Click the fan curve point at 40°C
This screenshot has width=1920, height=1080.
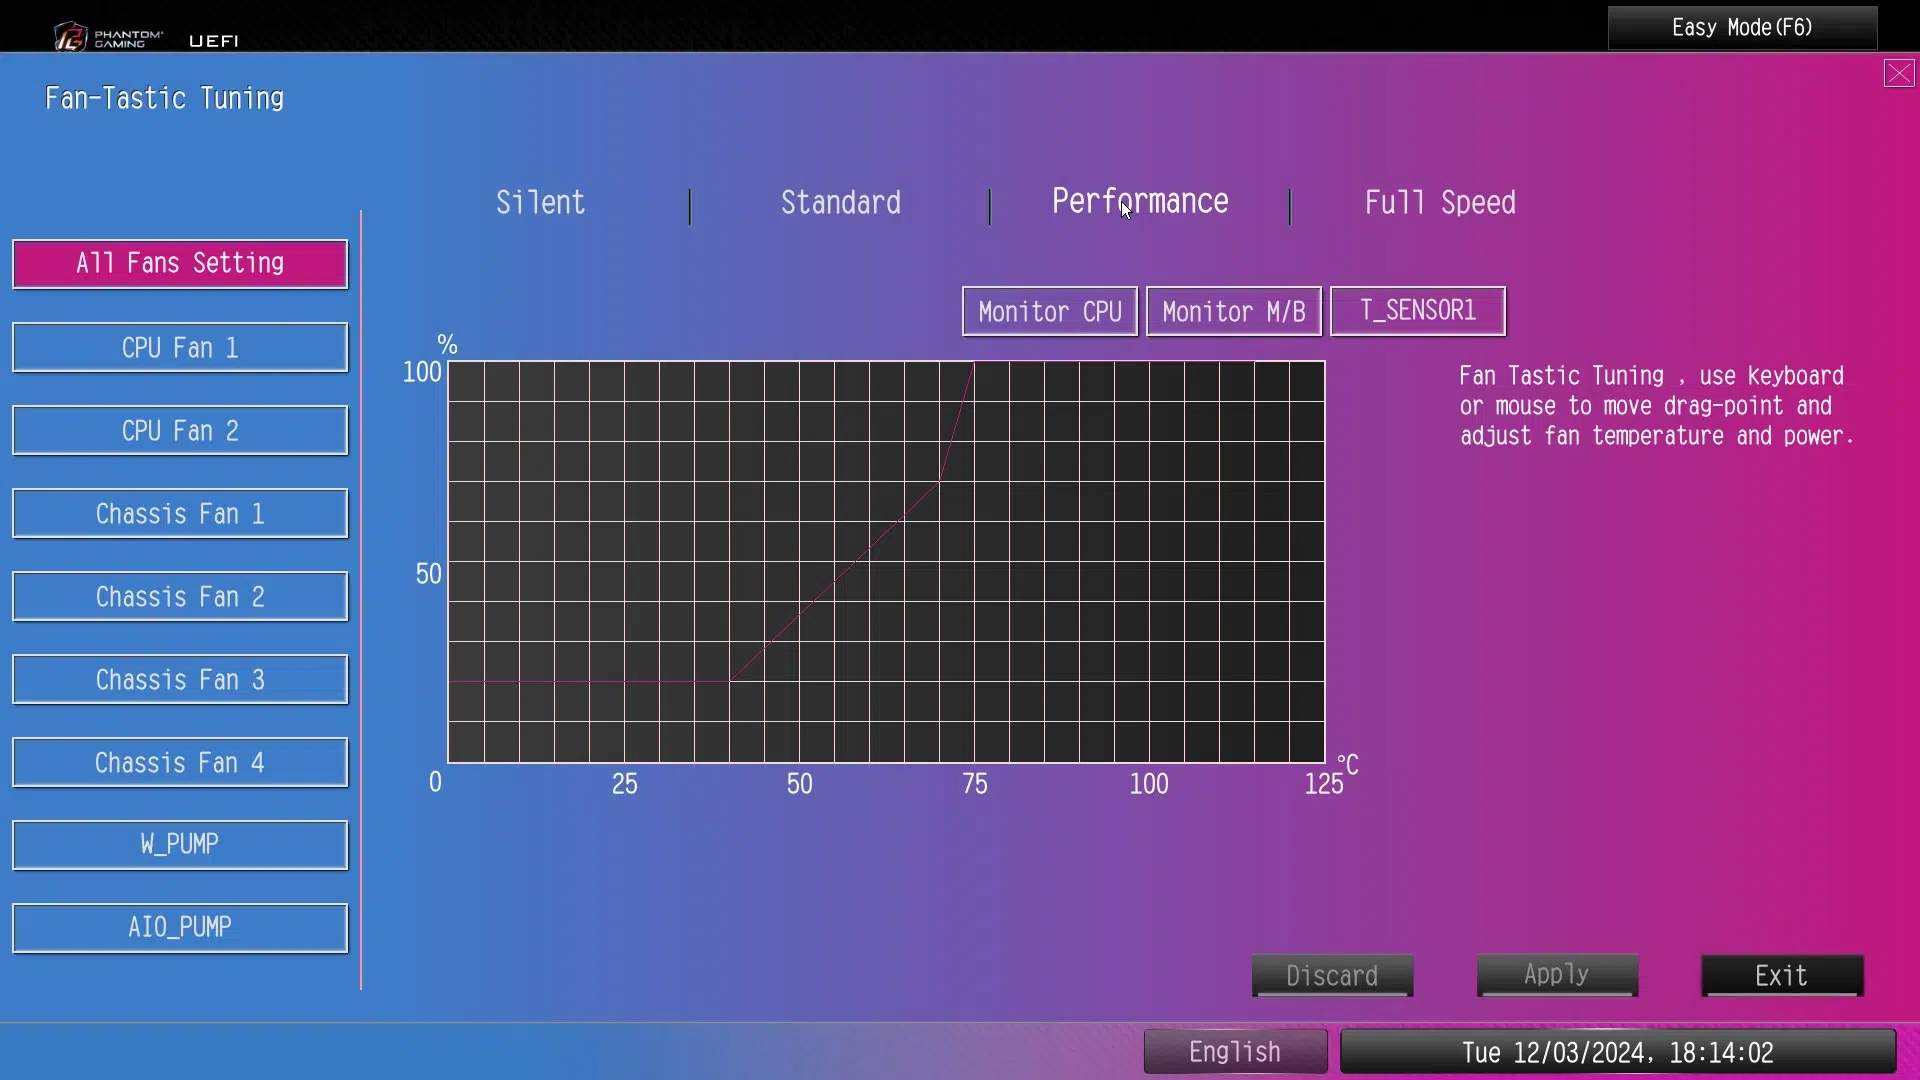click(x=729, y=681)
